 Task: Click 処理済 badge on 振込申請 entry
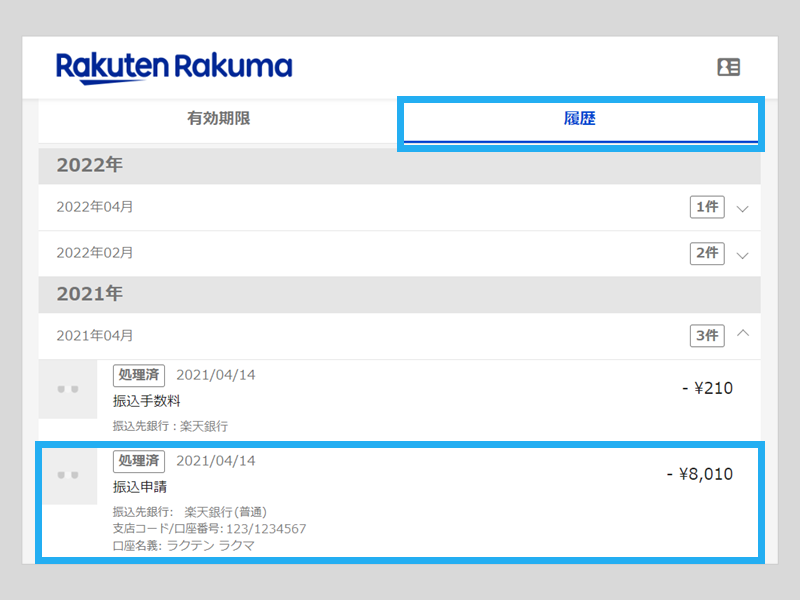tap(139, 461)
